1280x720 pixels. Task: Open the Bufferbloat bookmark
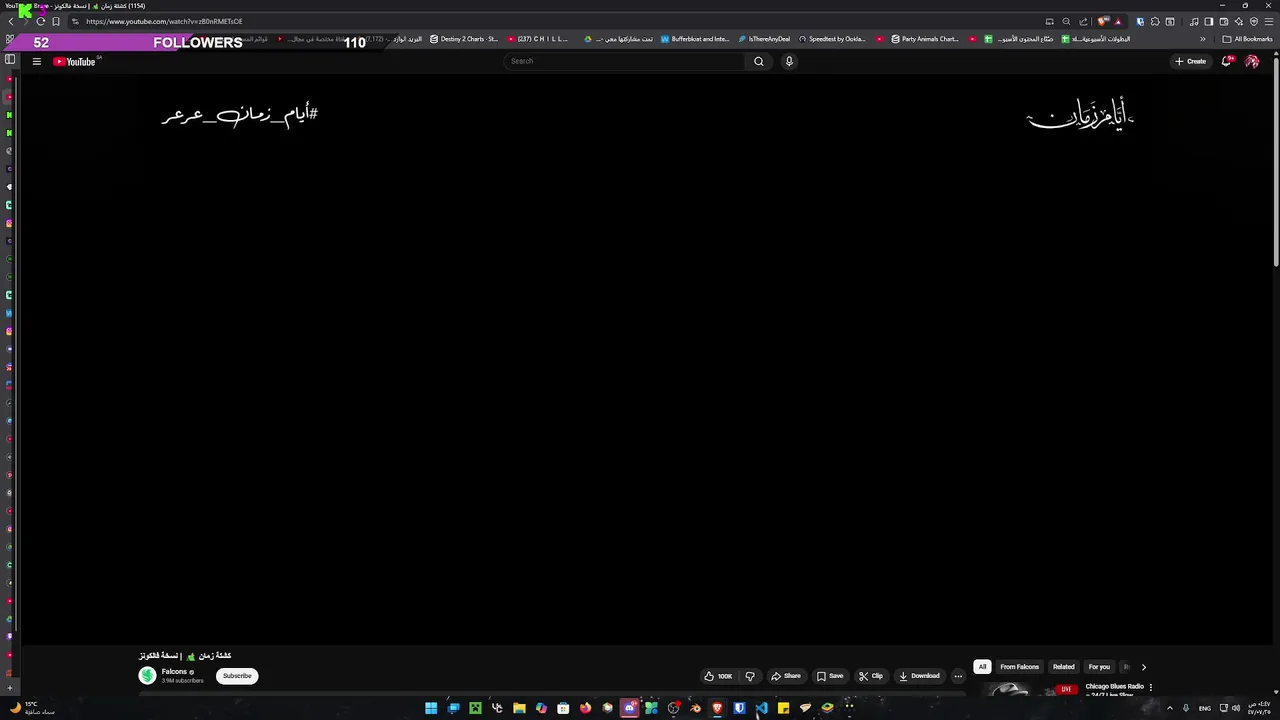(695, 39)
